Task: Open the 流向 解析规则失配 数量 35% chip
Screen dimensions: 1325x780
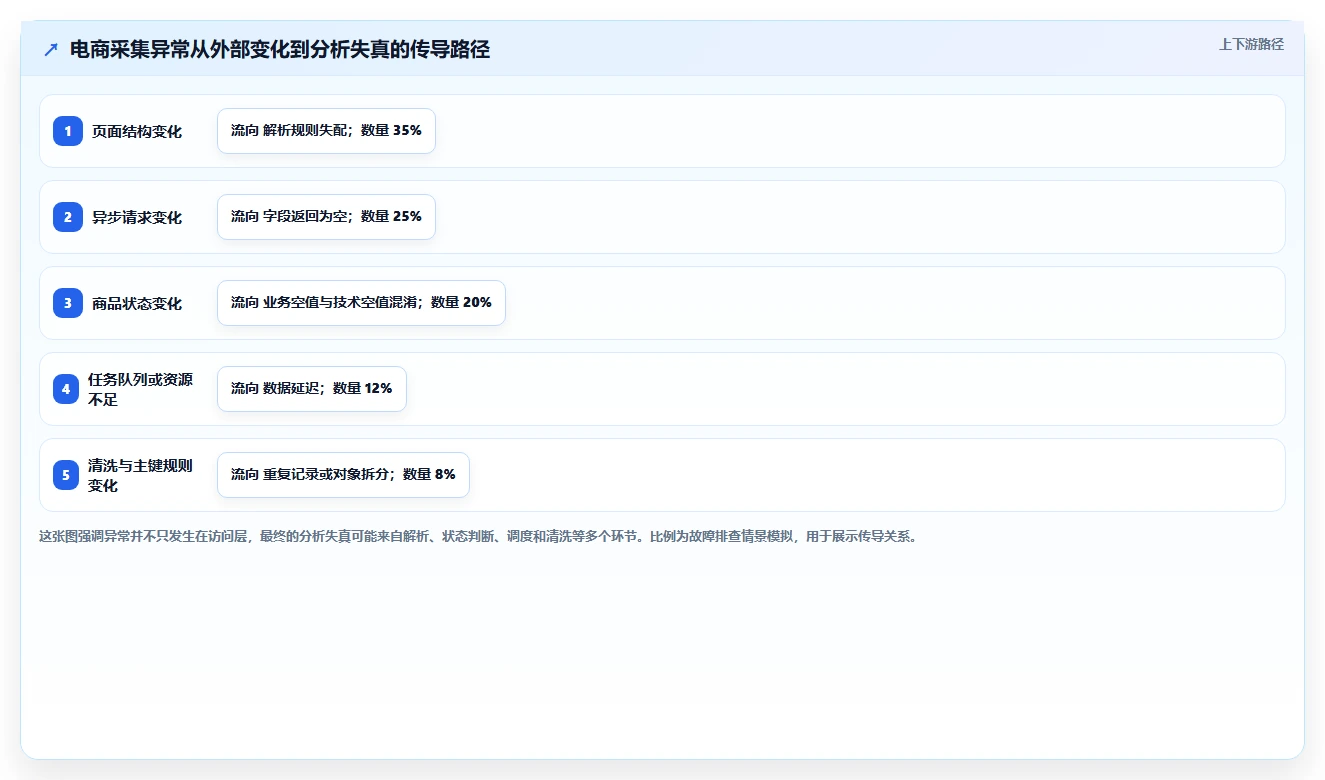Action: pyautogui.click(x=326, y=131)
